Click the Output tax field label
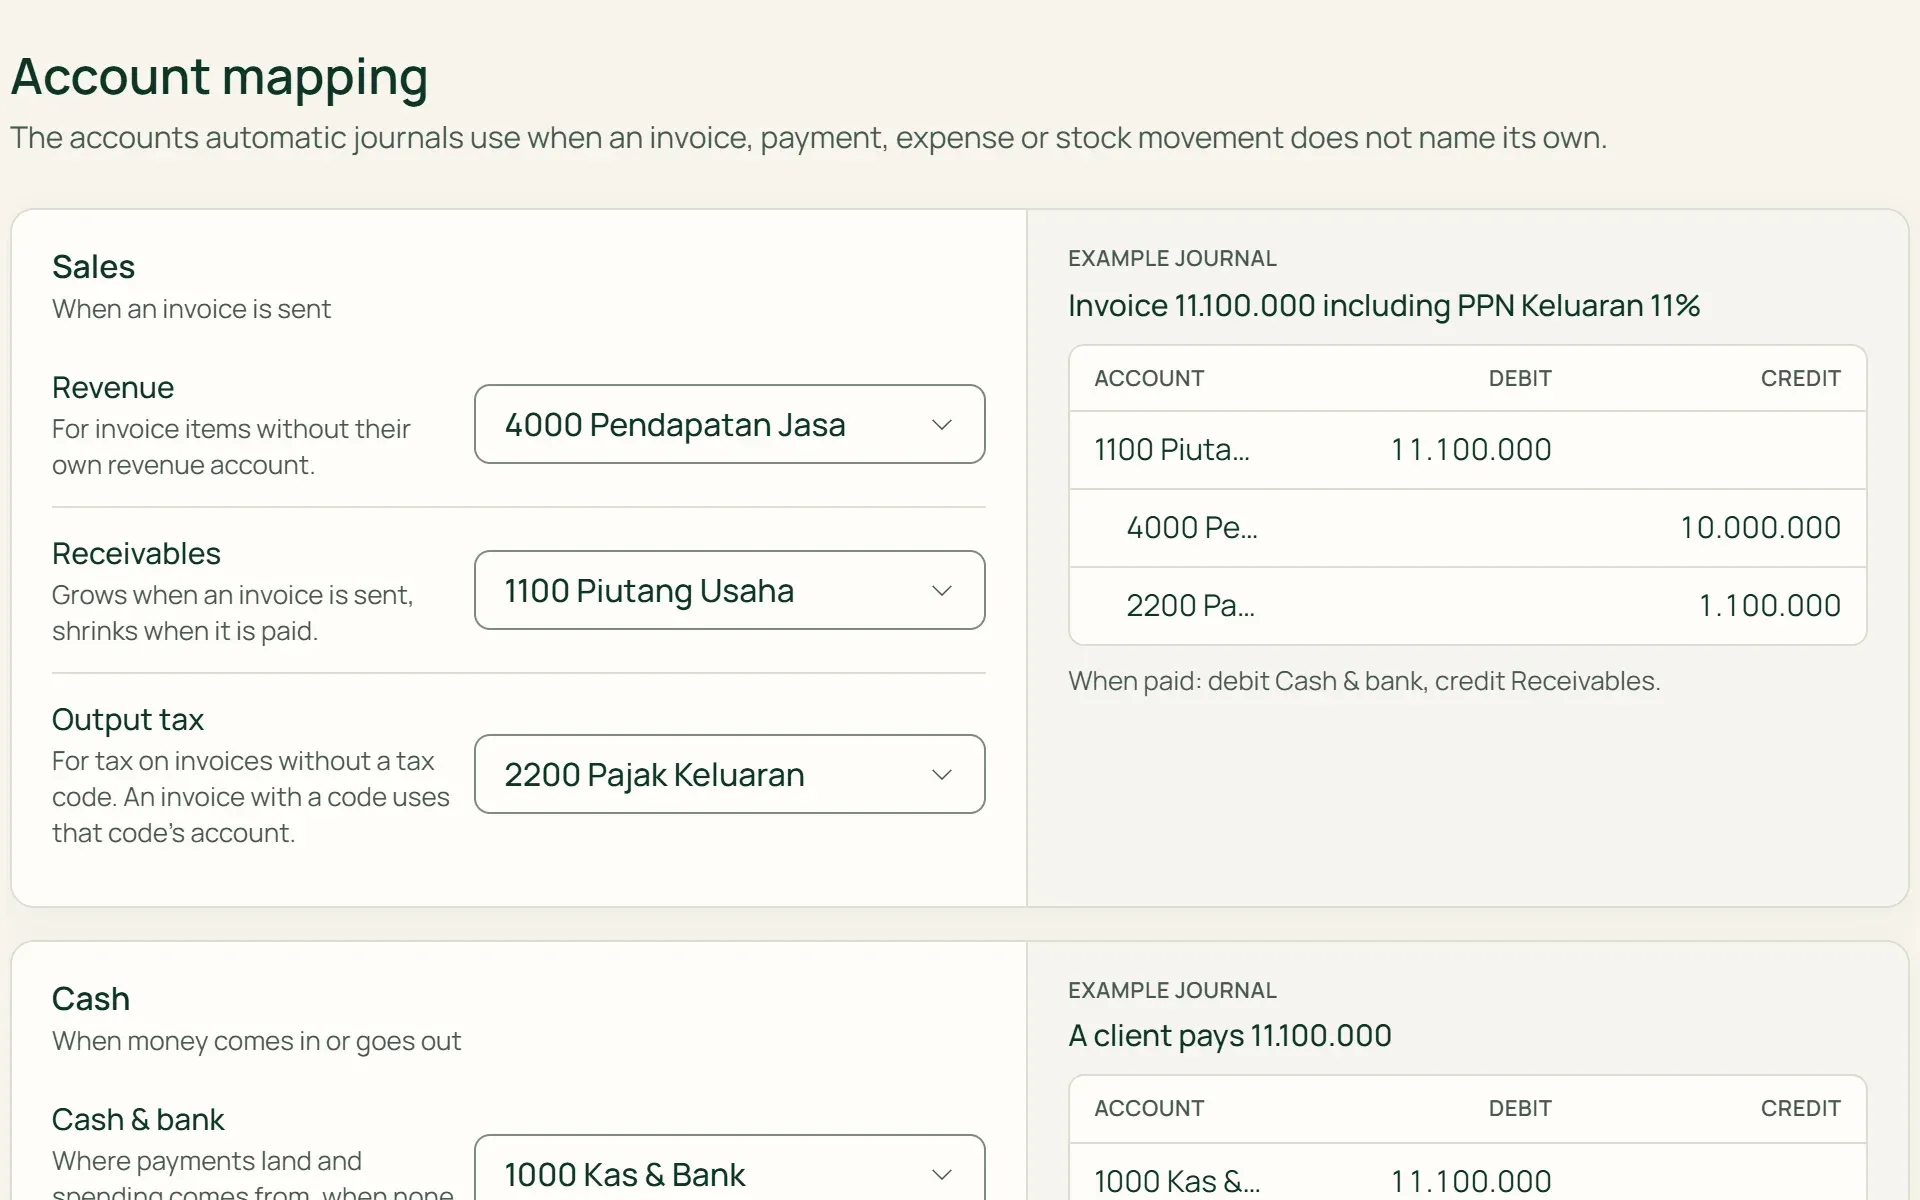The image size is (1920, 1200). point(128,720)
